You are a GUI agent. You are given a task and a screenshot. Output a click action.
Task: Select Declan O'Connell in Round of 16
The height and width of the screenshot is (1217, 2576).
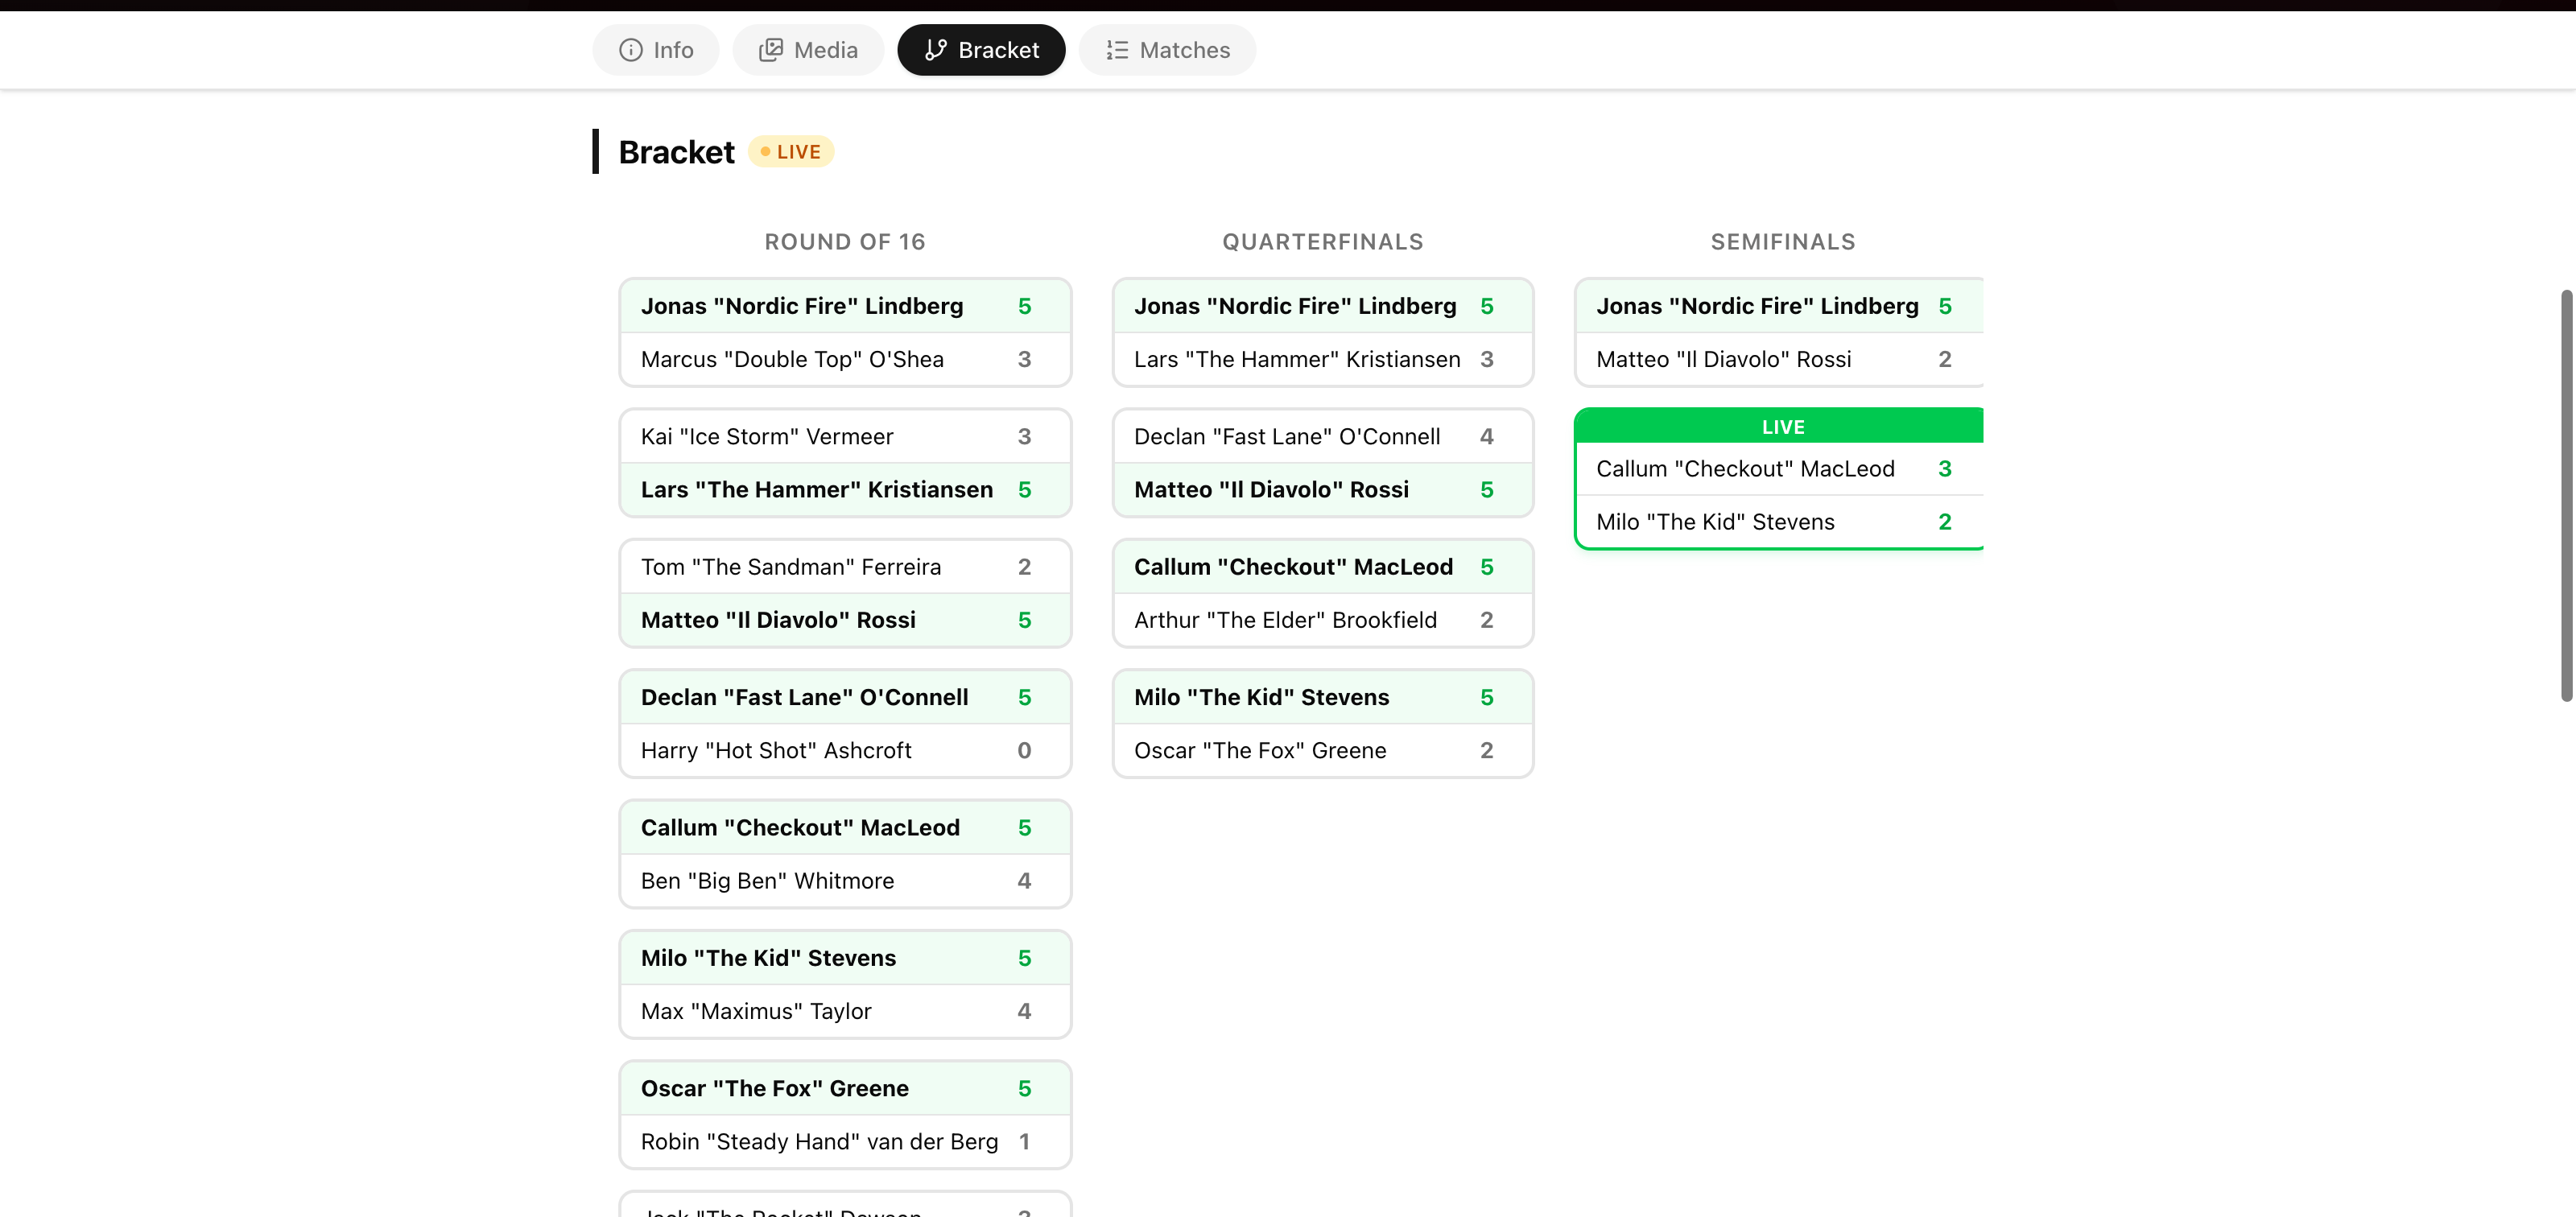tap(845, 697)
